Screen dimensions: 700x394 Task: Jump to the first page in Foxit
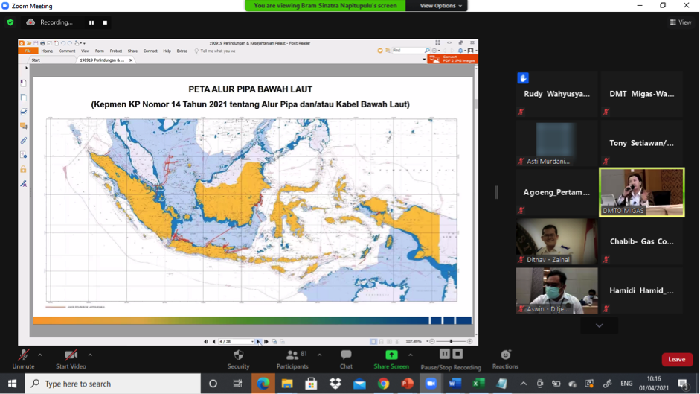[206, 341]
